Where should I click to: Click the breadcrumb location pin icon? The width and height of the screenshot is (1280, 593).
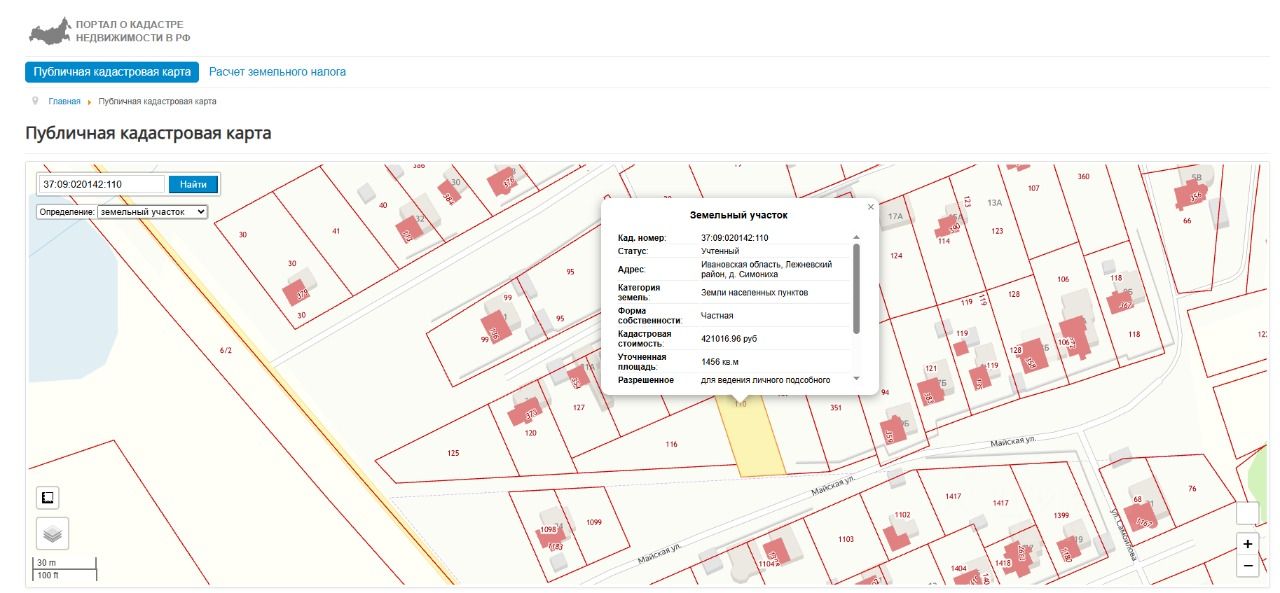(x=36, y=101)
